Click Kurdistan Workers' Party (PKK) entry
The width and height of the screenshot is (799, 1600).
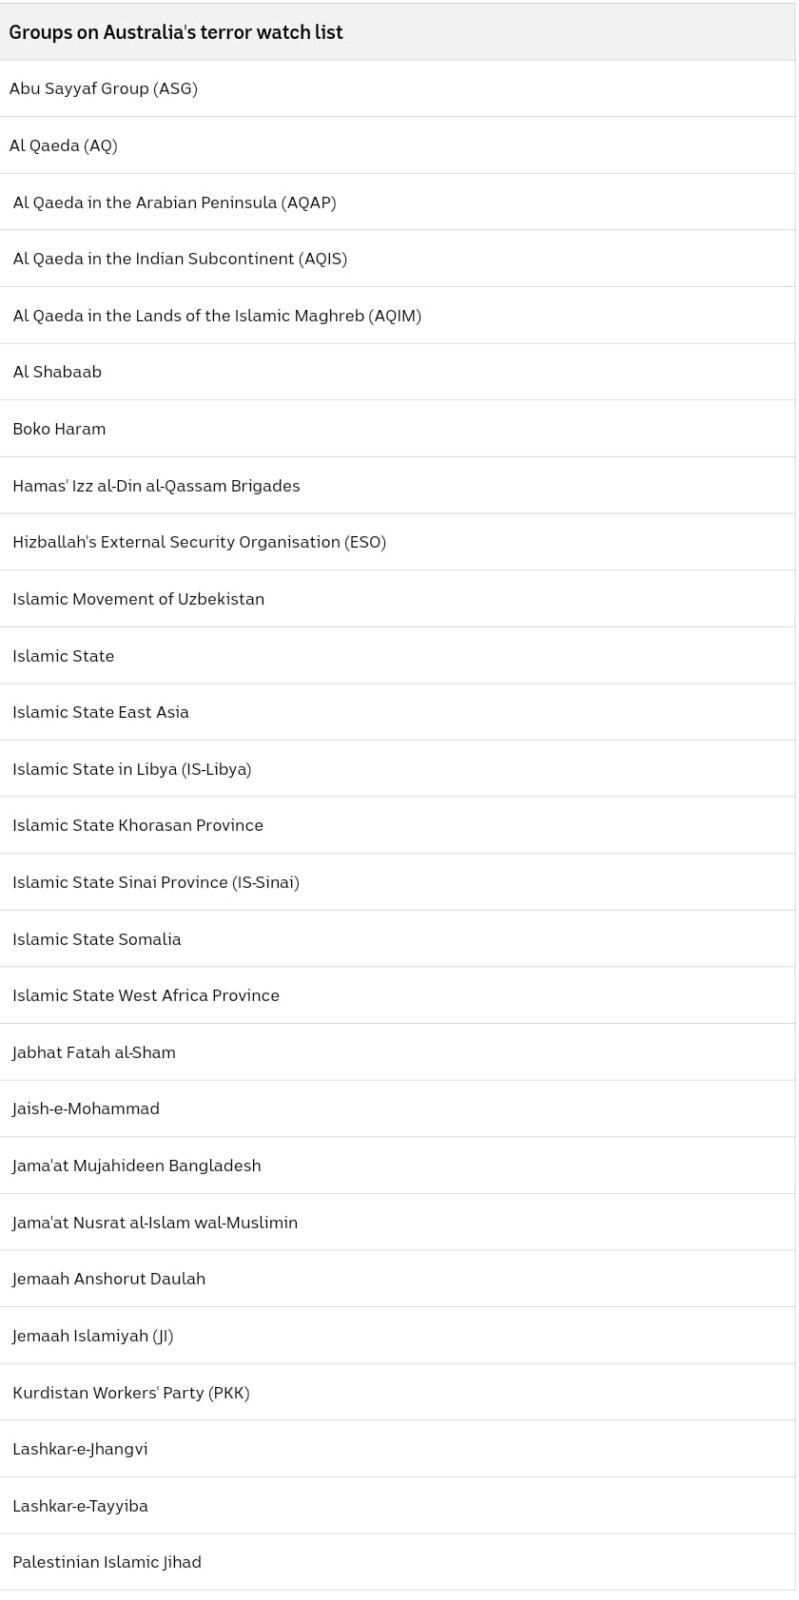coord(399,1392)
